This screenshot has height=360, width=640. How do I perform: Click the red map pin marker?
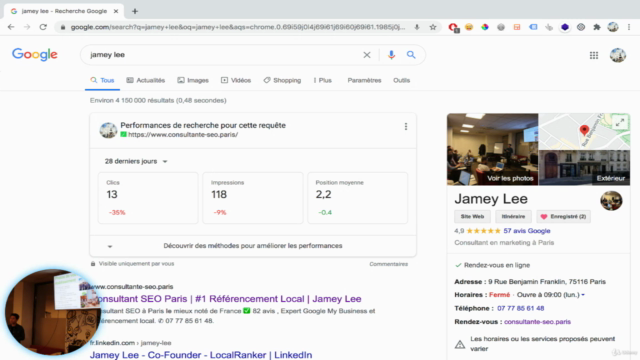pyautogui.click(x=584, y=130)
